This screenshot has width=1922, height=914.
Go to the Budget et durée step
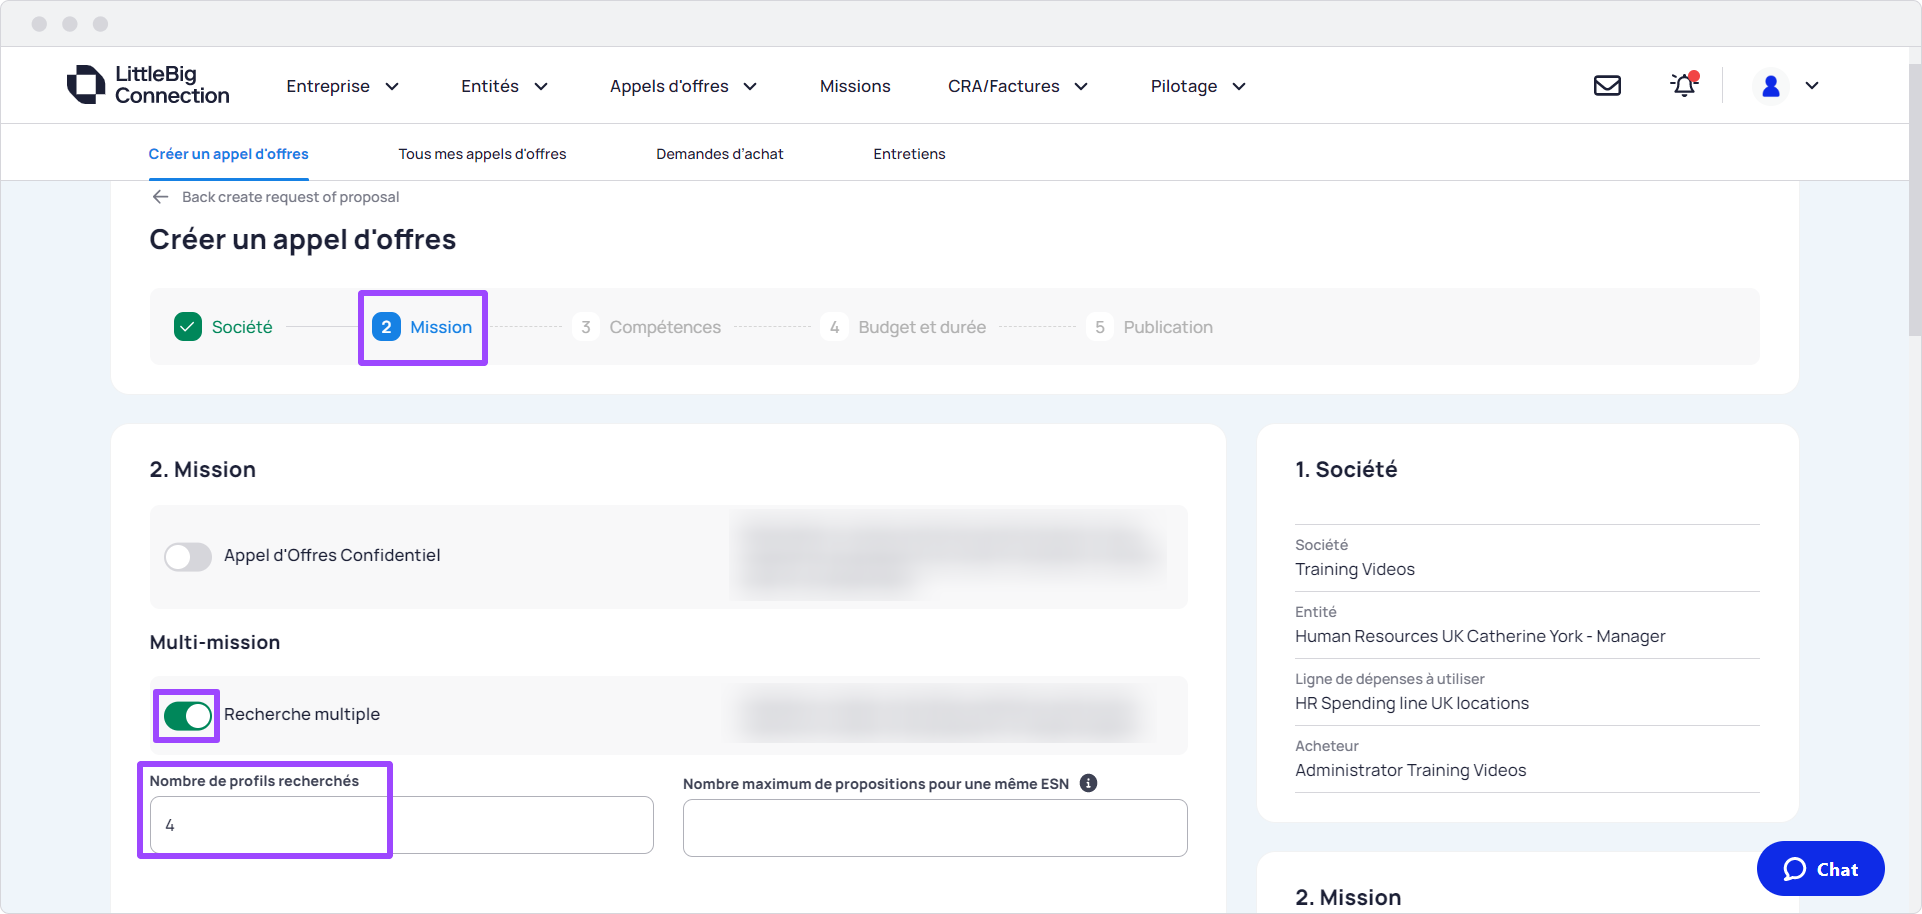click(x=922, y=327)
